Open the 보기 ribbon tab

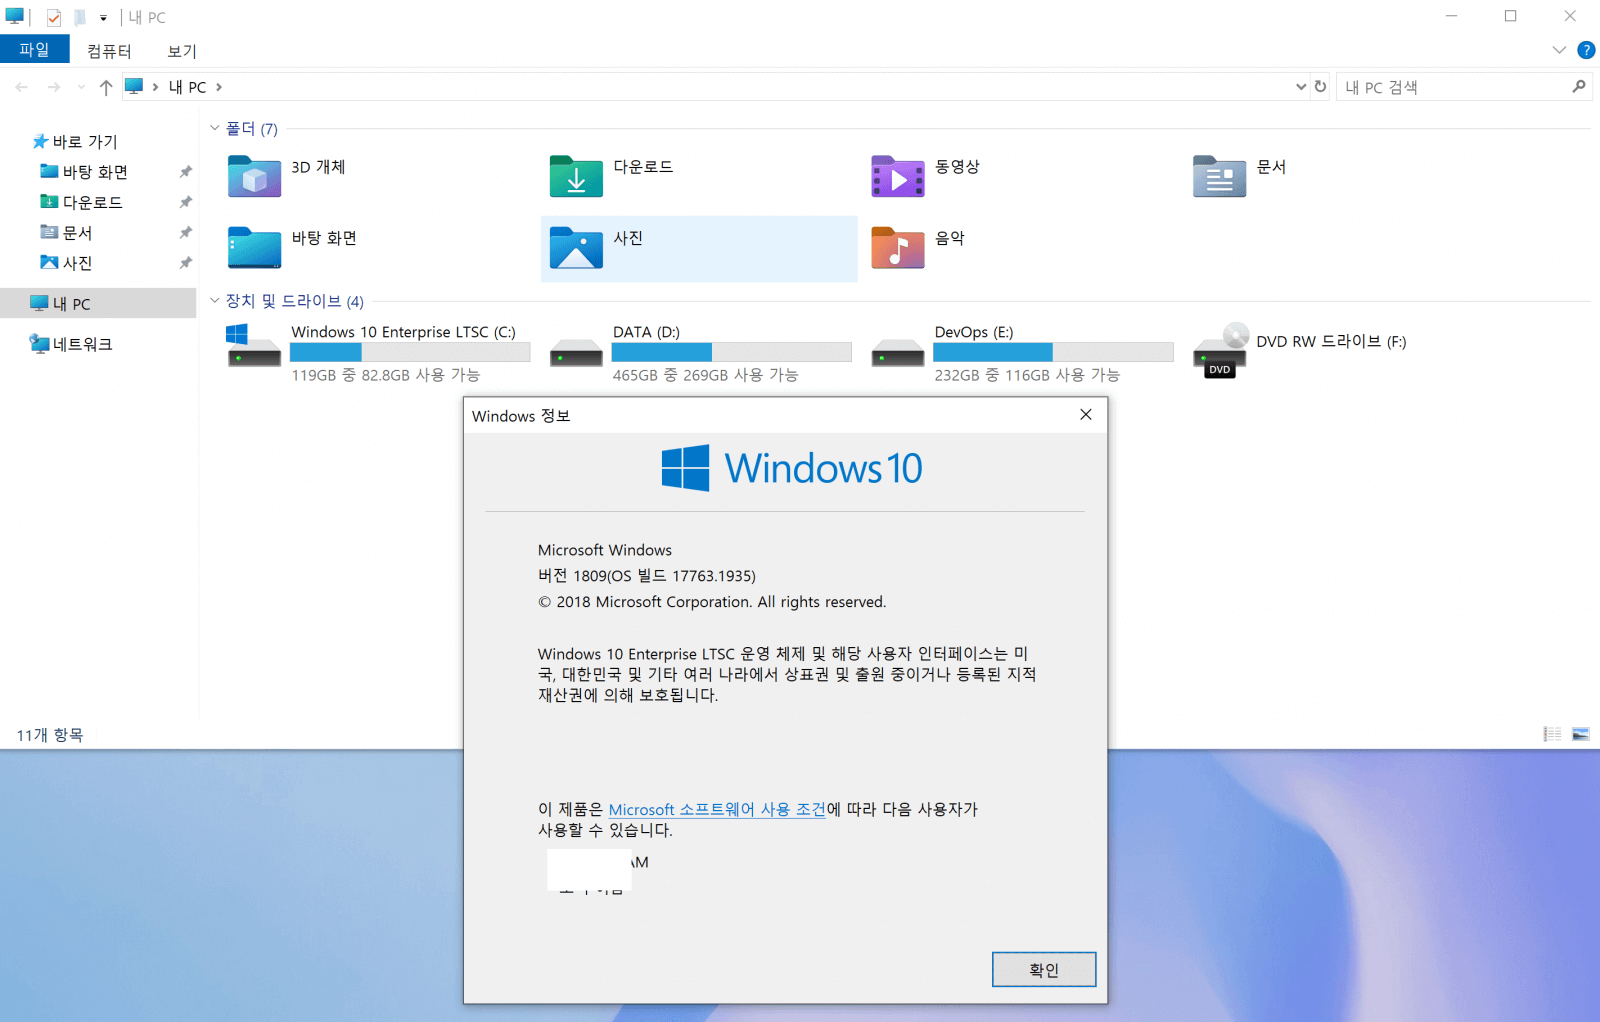click(x=182, y=51)
